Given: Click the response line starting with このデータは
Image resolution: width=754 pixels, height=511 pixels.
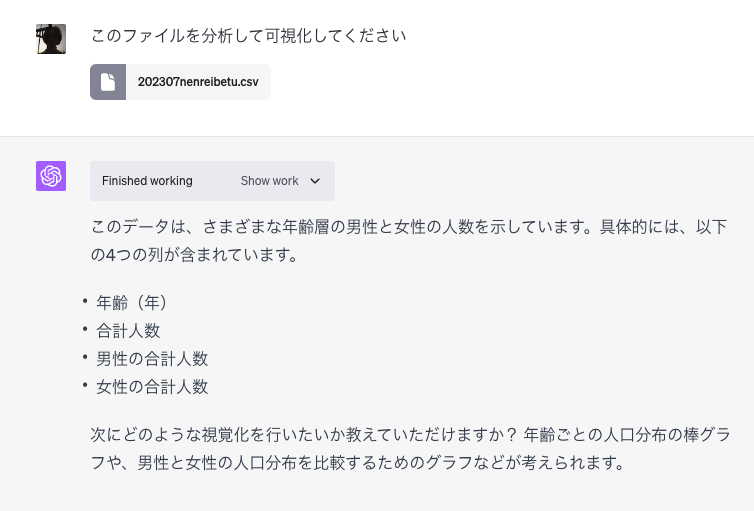Looking at the screenshot, I should [x=409, y=227].
